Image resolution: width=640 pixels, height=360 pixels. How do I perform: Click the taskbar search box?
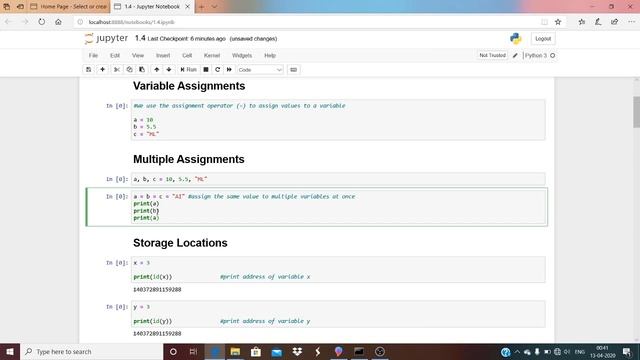point(91,351)
